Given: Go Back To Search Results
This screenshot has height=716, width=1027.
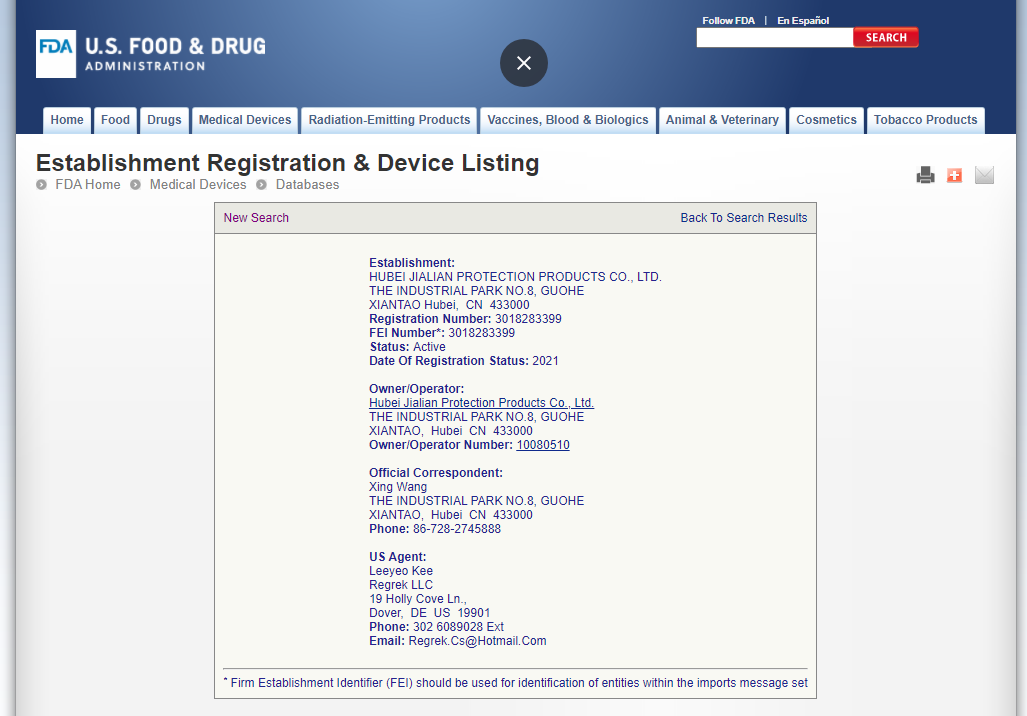Looking at the screenshot, I should 743,217.
